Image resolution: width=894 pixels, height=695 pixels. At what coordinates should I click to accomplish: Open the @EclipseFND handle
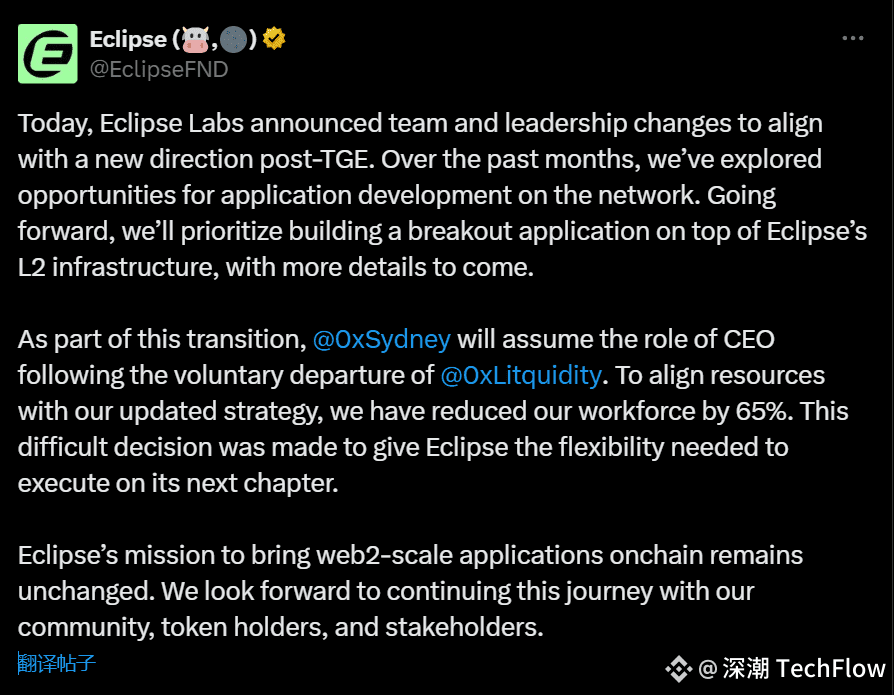pyautogui.click(x=159, y=70)
